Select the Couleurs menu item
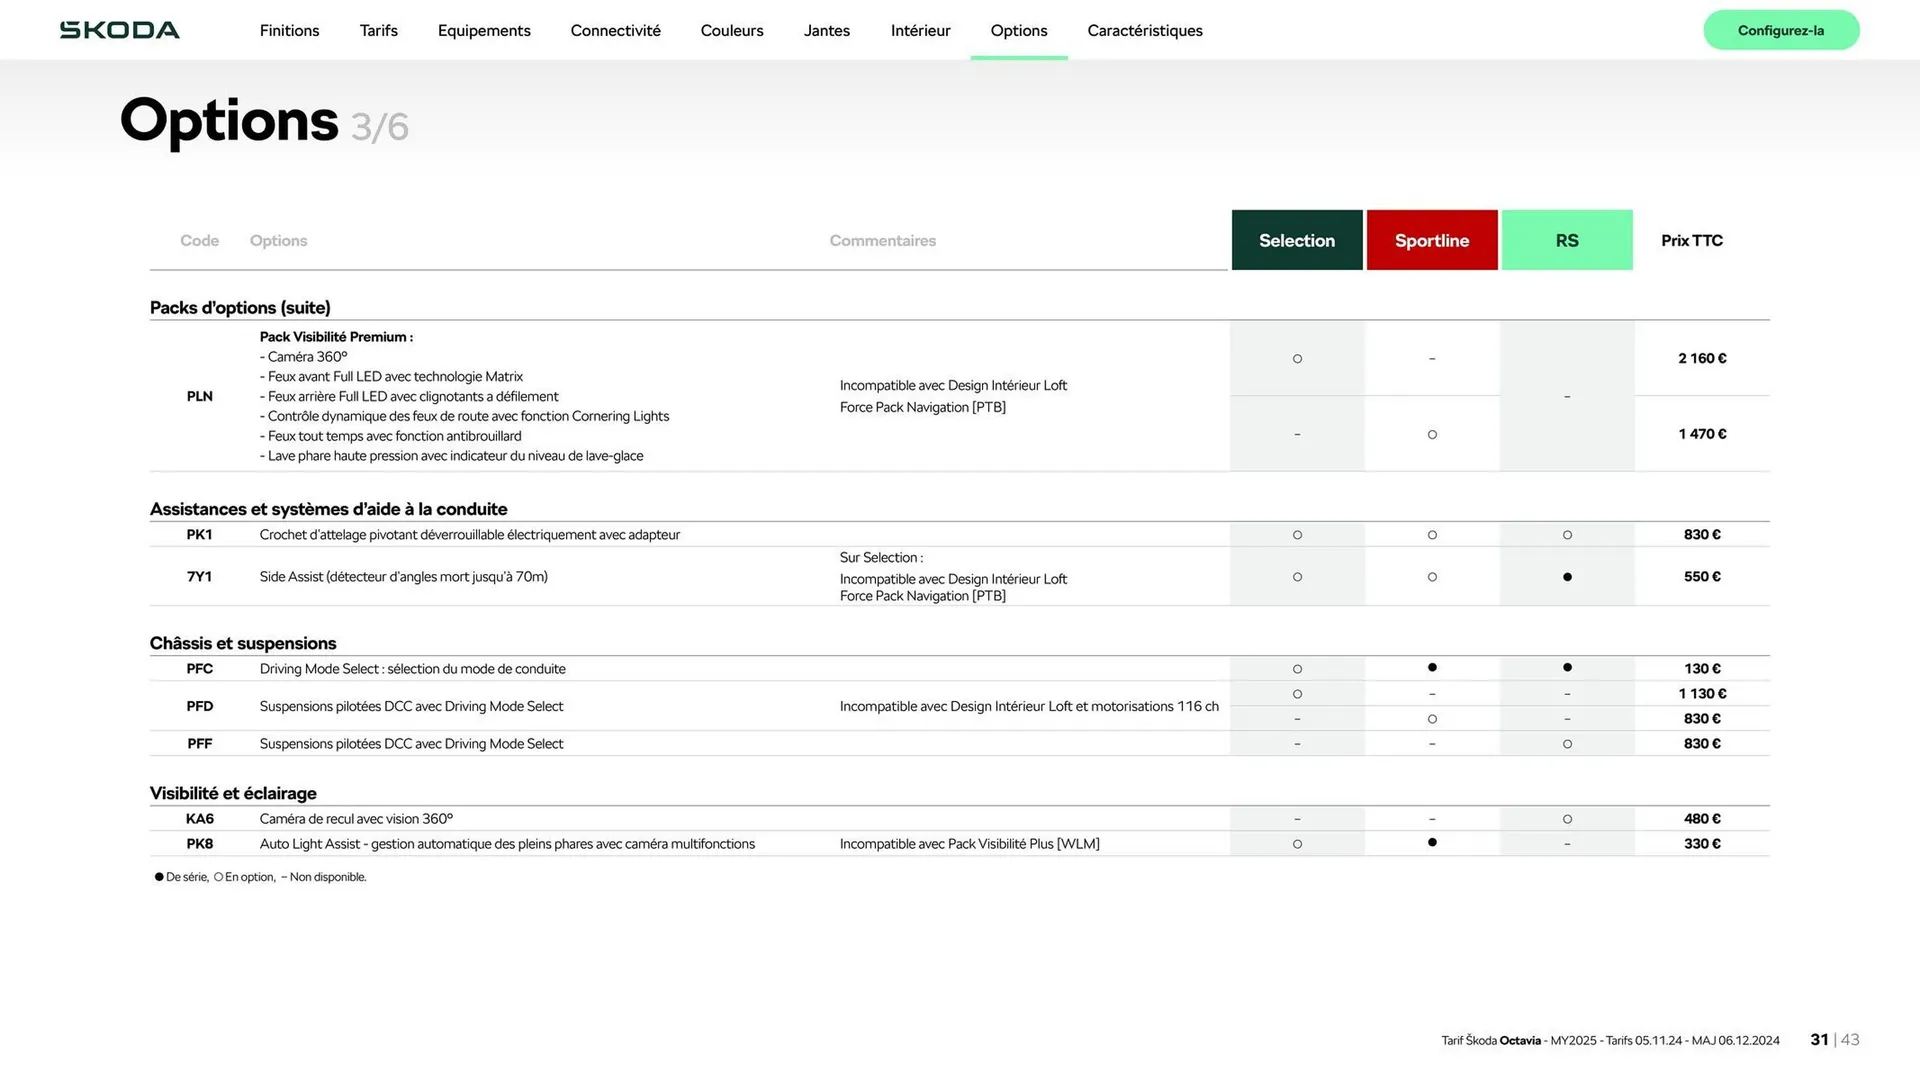The width and height of the screenshot is (1920, 1080). [x=731, y=30]
